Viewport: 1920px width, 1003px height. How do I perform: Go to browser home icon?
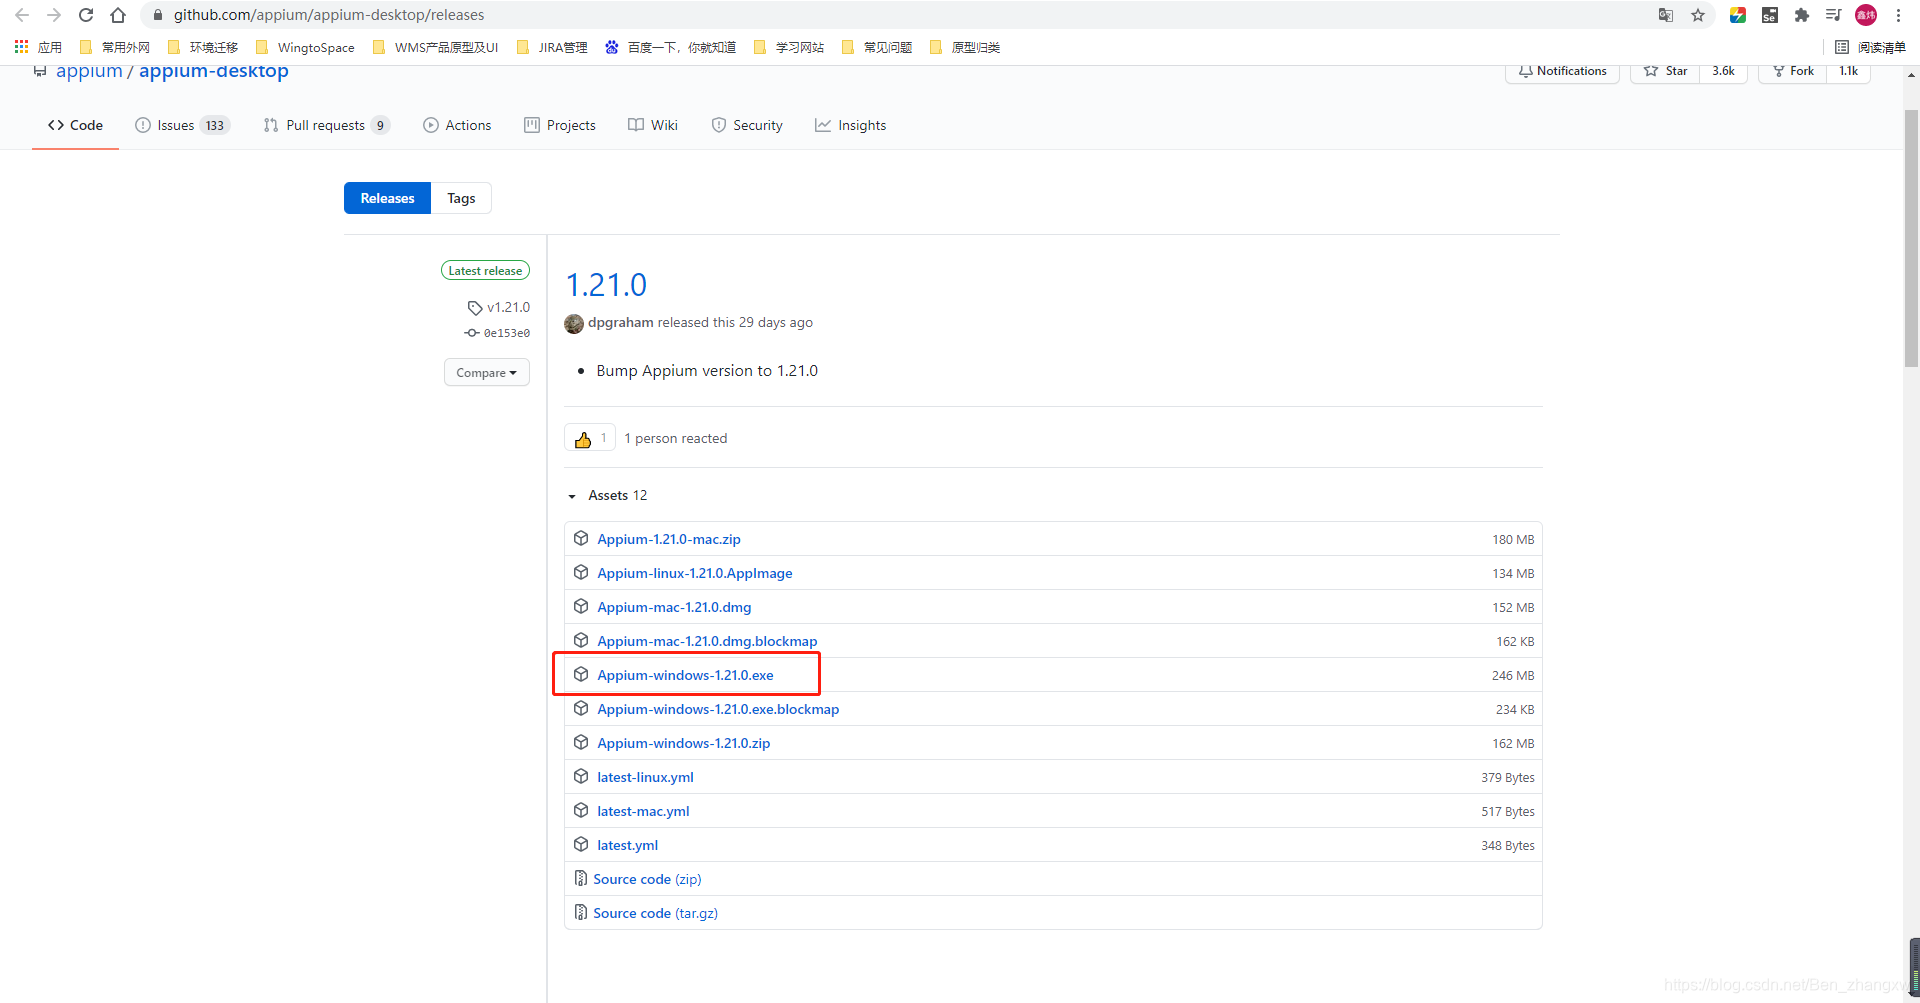pyautogui.click(x=118, y=15)
